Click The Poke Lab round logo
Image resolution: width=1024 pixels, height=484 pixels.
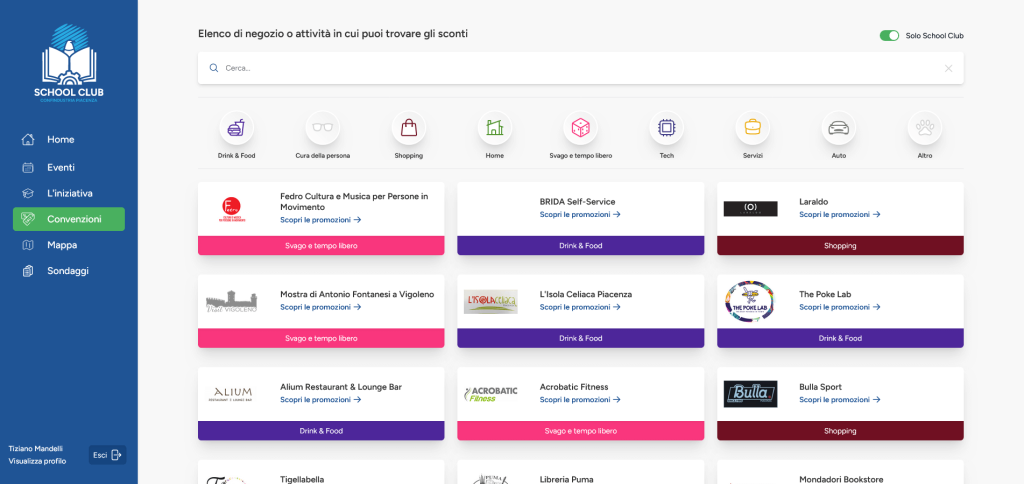[750, 301]
